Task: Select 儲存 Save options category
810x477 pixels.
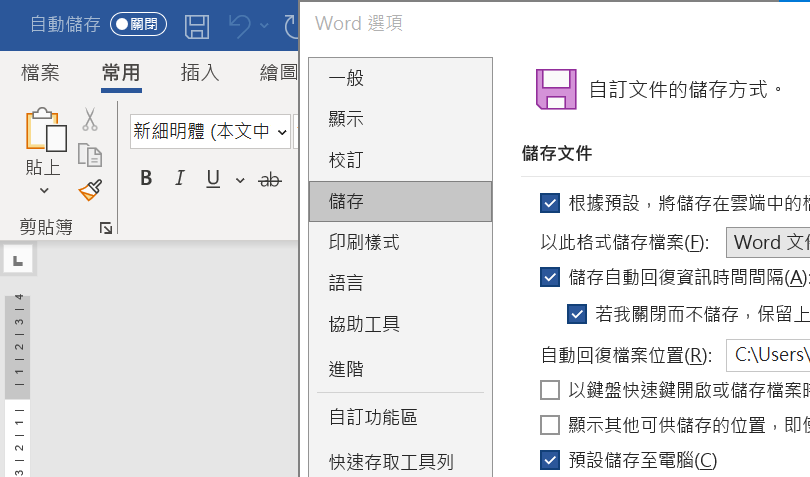Action: click(400, 202)
